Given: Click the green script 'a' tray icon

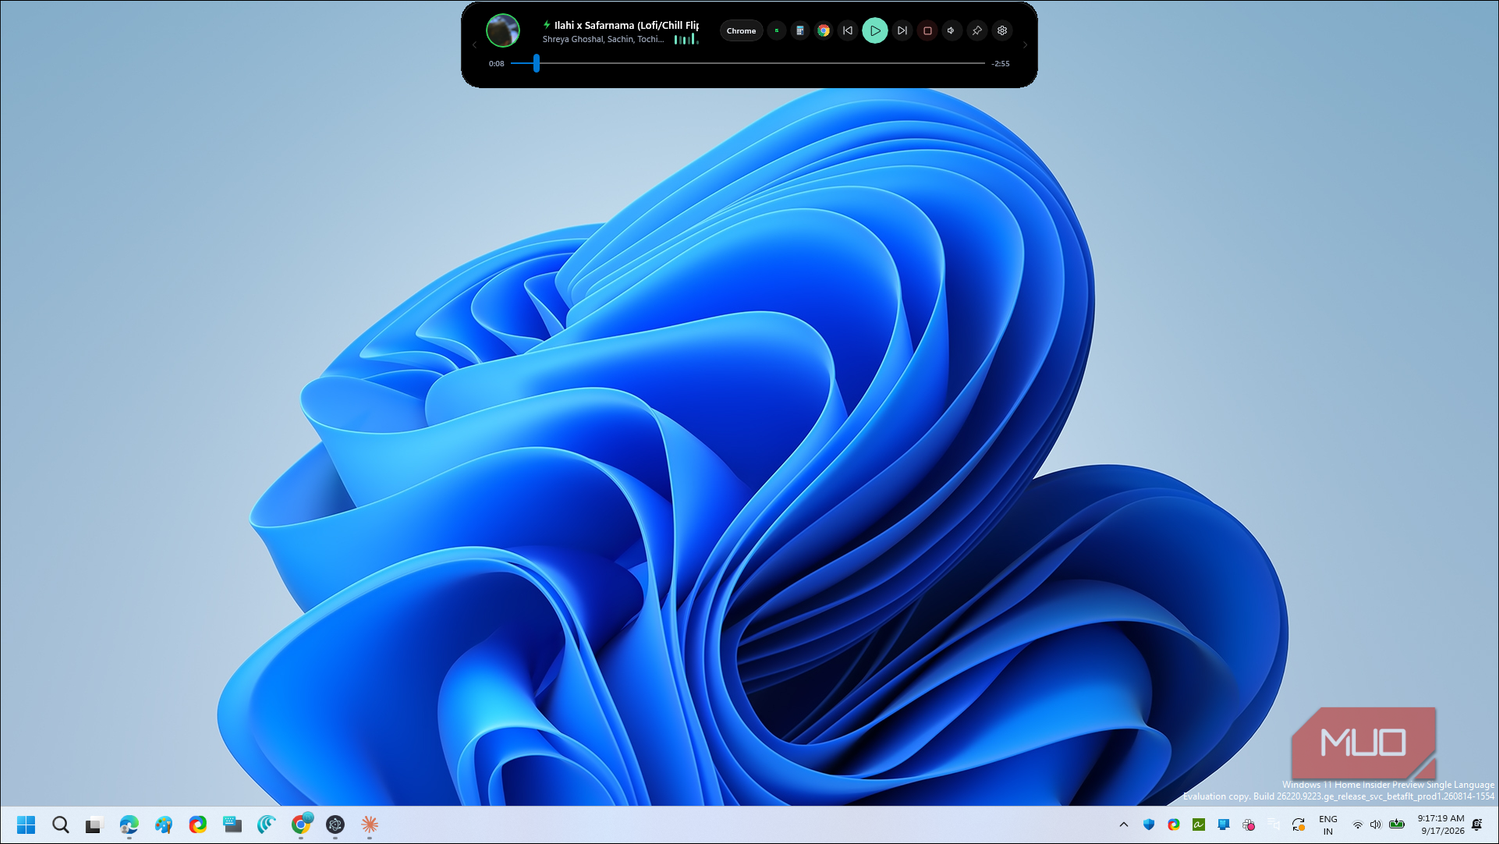Looking at the screenshot, I should tap(1198, 825).
